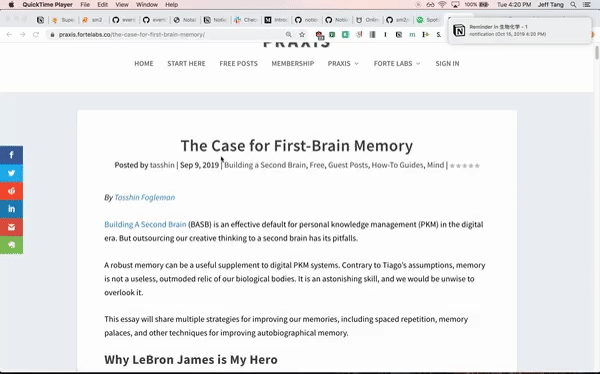Share article on Reddit via sidebar
Viewport: 600px width, 374px height.
pyautogui.click(x=11, y=191)
